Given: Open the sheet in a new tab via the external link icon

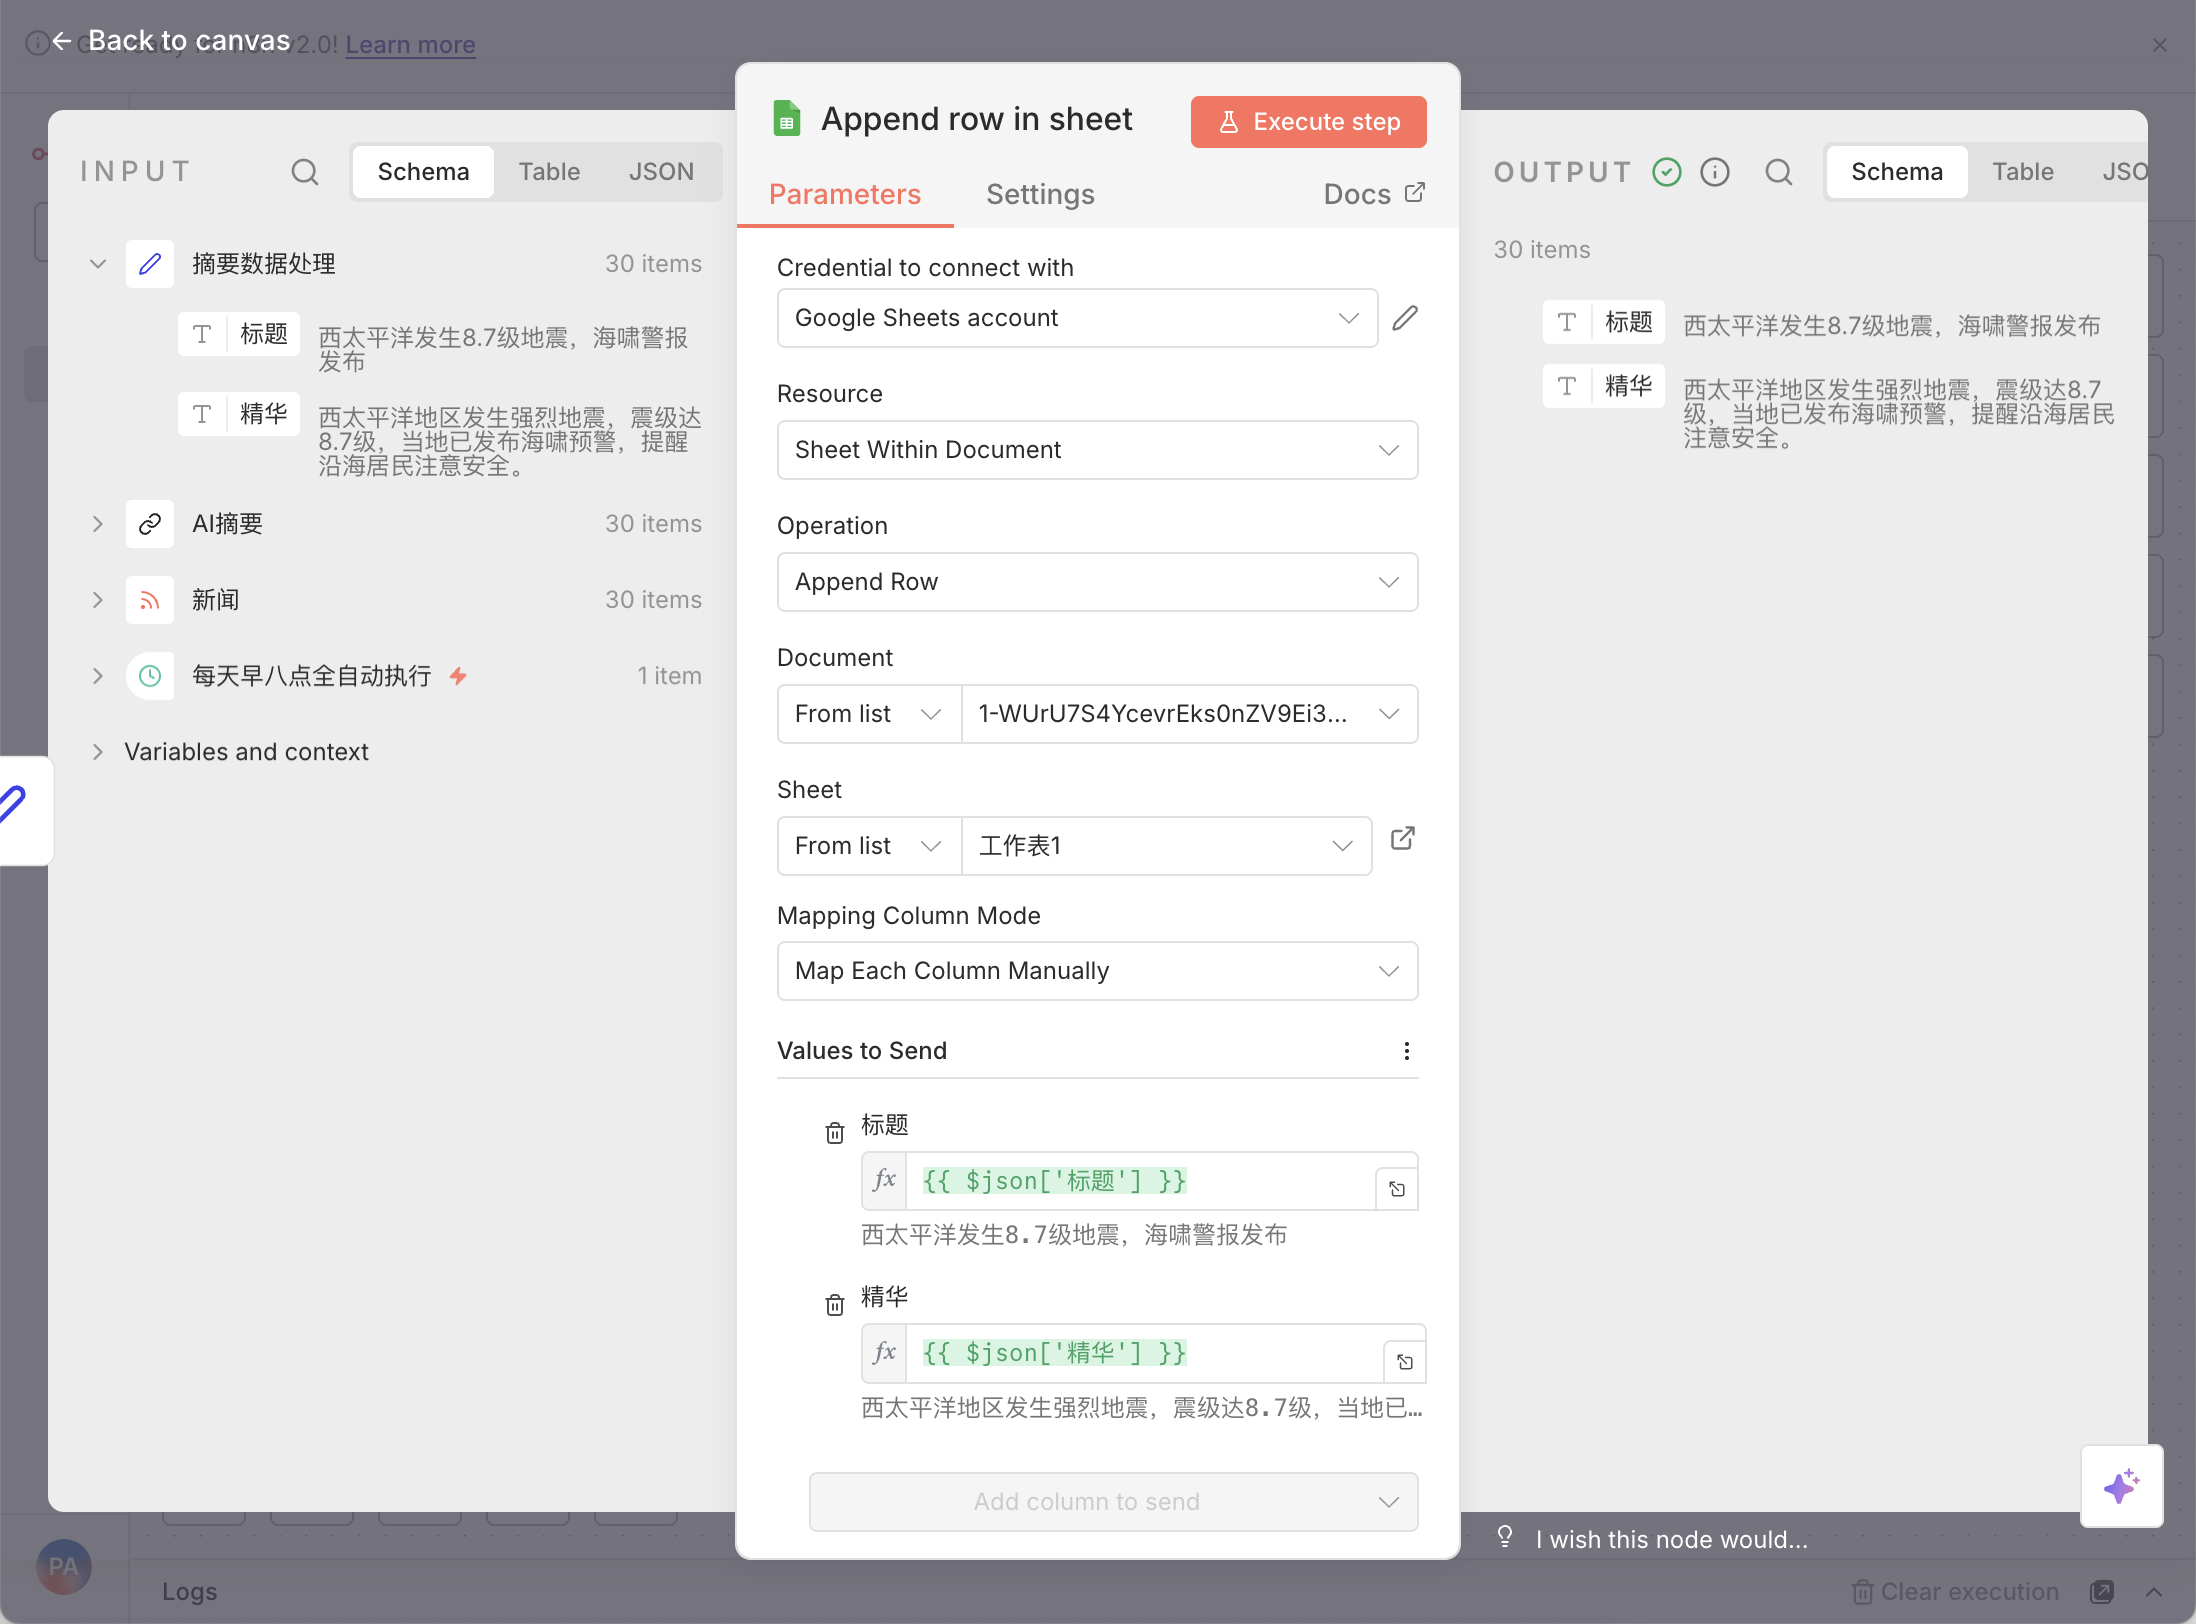Looking at the screenshot, I should [x=1402, y=839].
